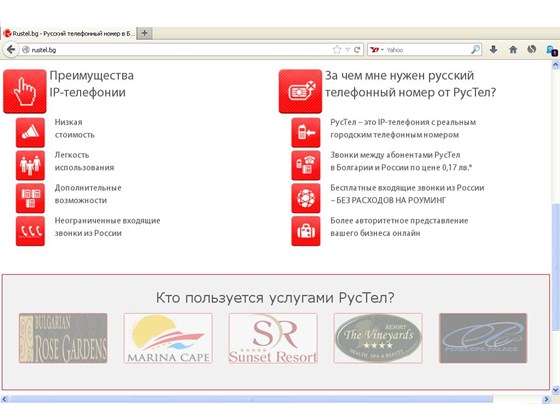Image resolution: width=560 pixels, height=420 pixels.
Task: Click the magnifier search icon in Yahoo box
Action: click(x=475, y=49)
